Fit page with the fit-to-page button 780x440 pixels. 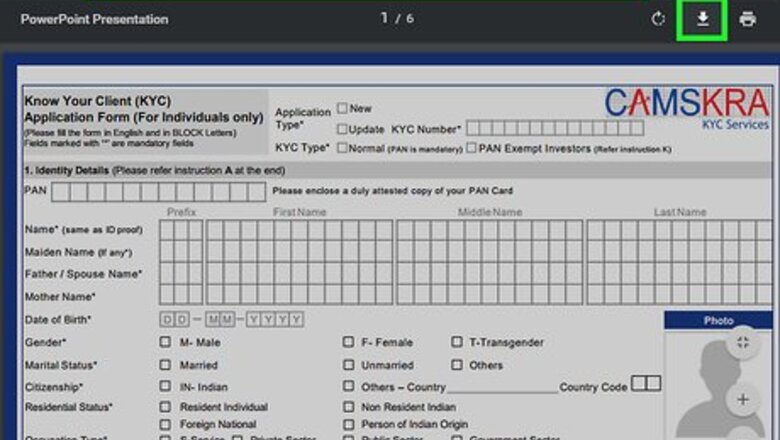742,342
